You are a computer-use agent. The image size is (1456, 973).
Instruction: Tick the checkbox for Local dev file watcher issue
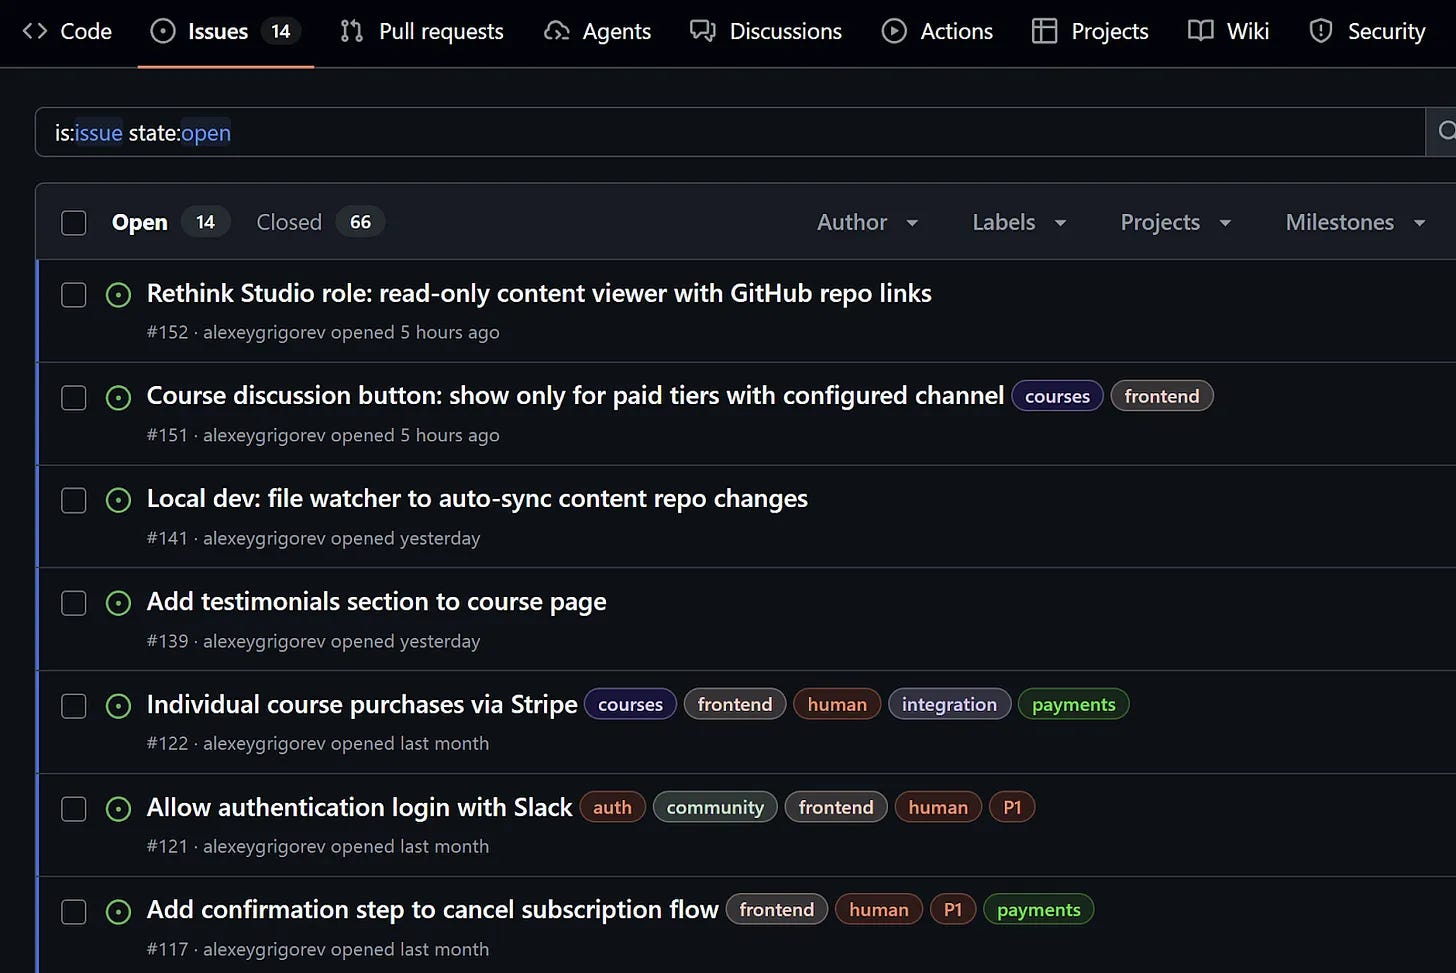pos(74,500)
